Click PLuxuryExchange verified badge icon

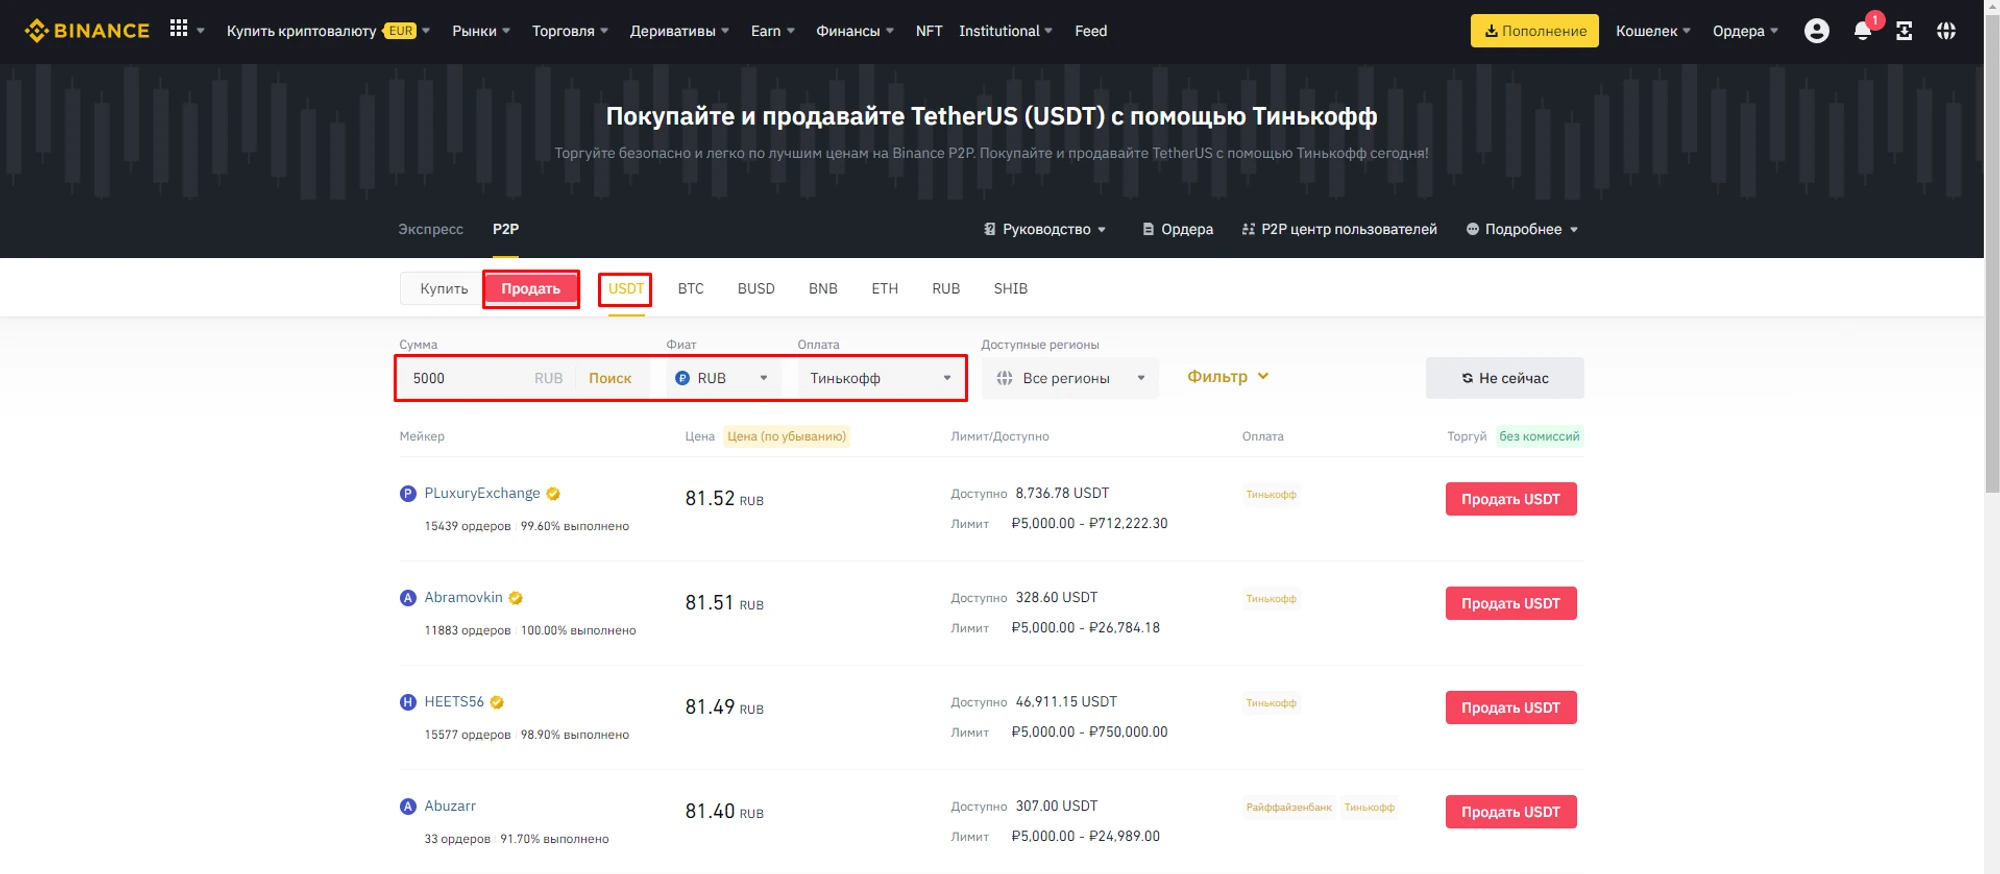pyautogui.click(x=554, y=494)
